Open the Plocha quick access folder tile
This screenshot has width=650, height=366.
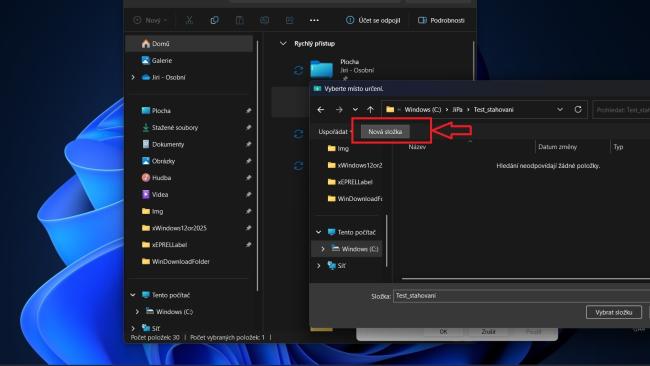(x=342, y=69)
